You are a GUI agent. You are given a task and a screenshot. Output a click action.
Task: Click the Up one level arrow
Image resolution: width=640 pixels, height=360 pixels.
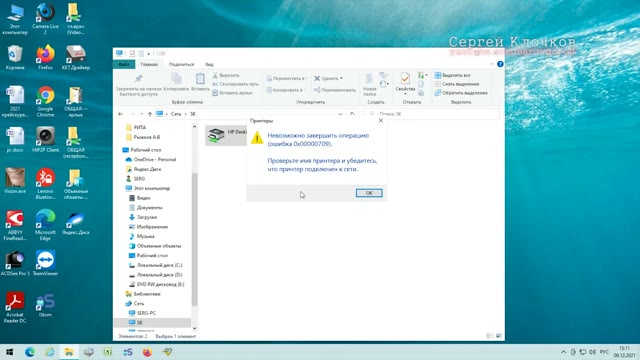click(150, 114)
